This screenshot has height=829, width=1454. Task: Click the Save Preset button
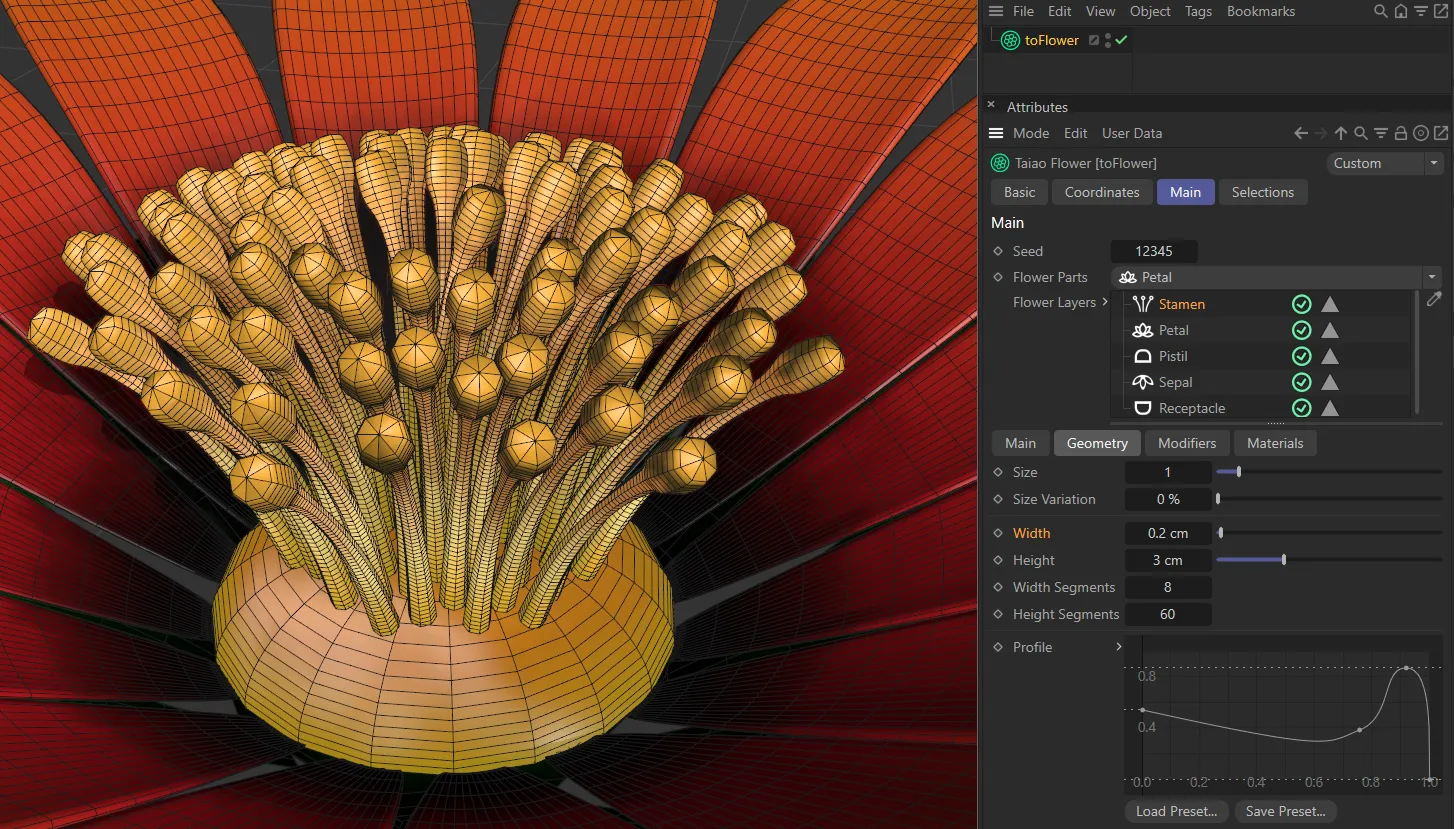(1285, 811)
